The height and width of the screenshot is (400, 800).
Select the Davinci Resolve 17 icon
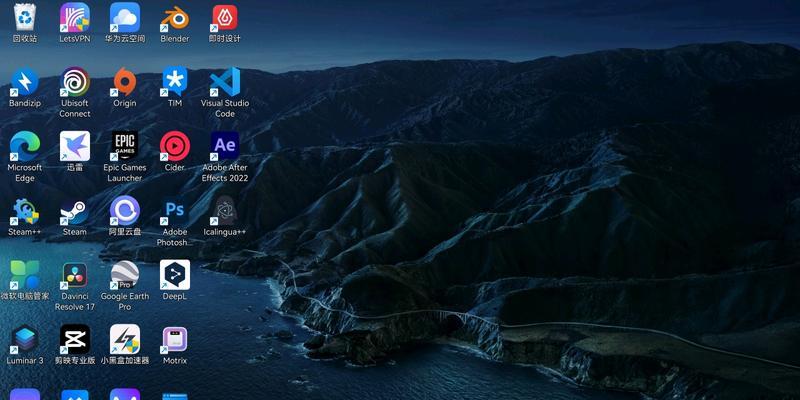point(75,274)
